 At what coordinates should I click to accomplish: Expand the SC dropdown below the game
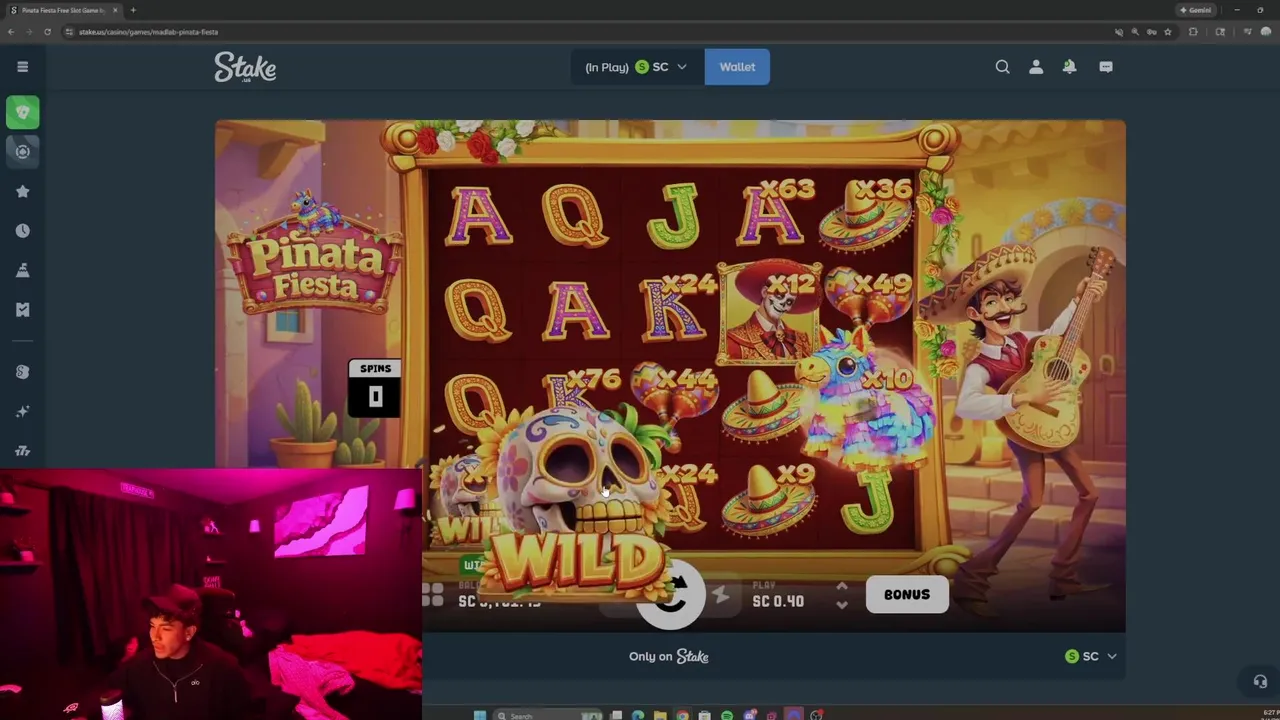[x=1091, y=656]
